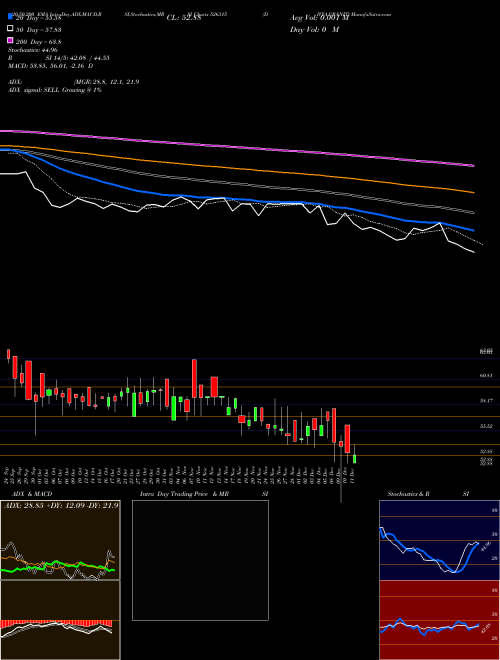Viewport: 500px width, 660px height.
Task: Click the 'ADX signal: SELL Growing @ 1%' text
Action: coord(55,90)
